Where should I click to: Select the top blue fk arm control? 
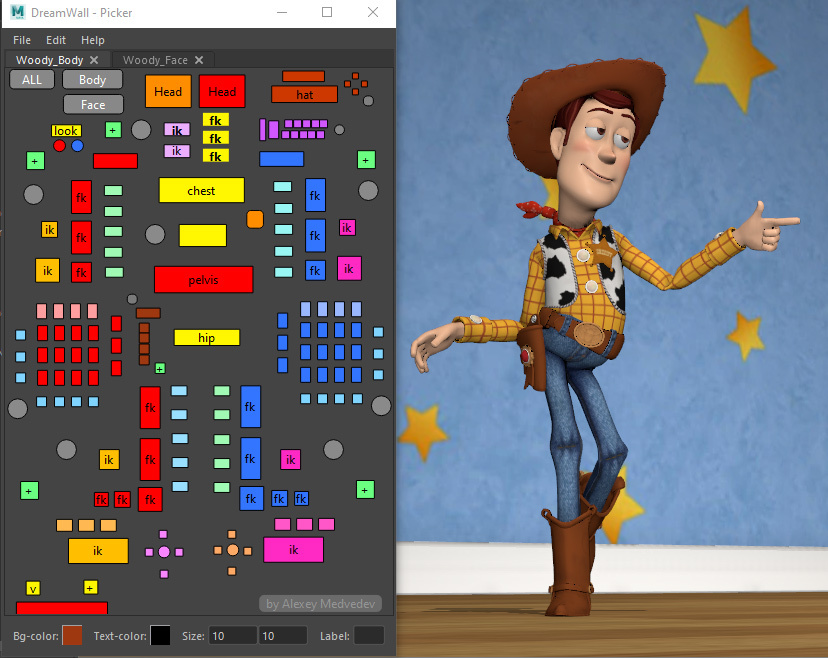coord(315,195)
